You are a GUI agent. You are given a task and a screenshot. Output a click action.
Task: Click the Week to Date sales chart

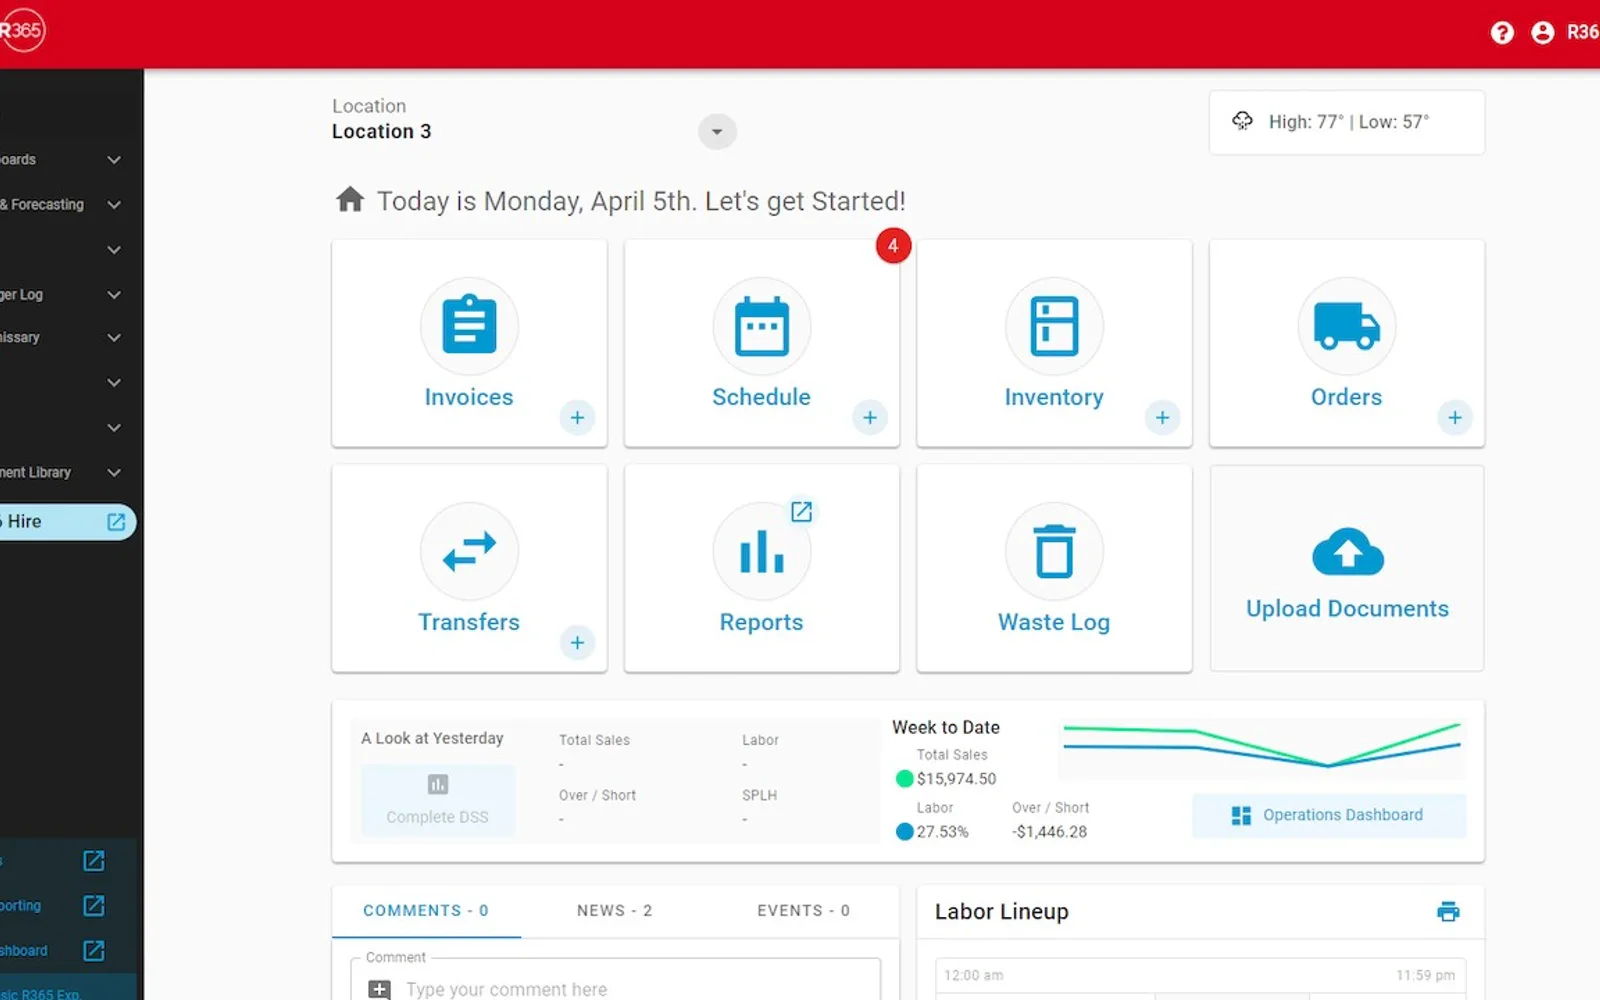click(1262, 748)
